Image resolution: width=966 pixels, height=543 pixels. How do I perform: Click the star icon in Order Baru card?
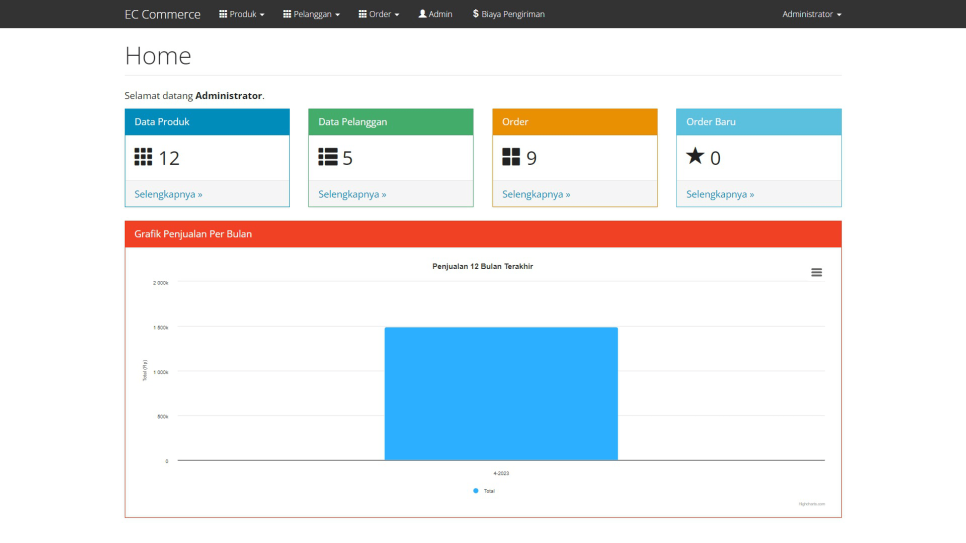[x=695, y=156]
